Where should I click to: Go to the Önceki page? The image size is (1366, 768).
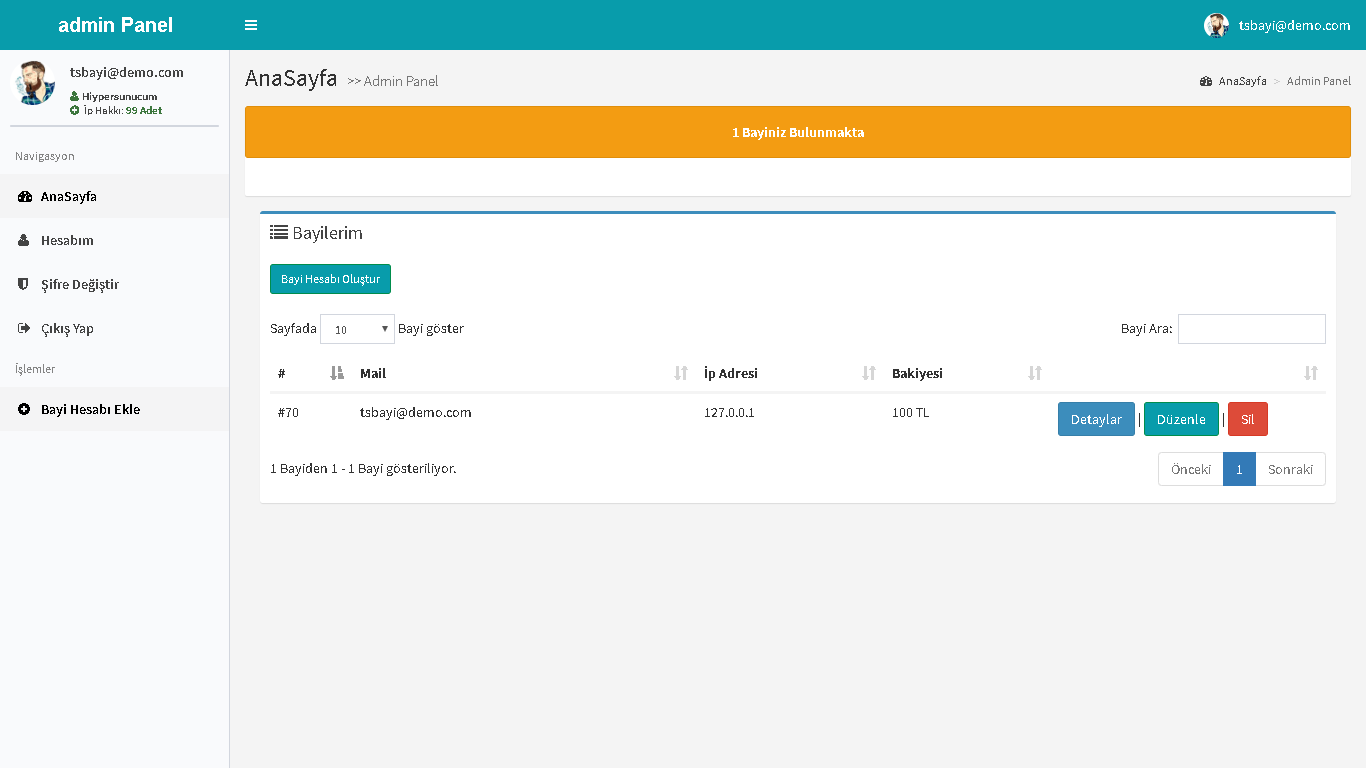tap(1191, 469)
